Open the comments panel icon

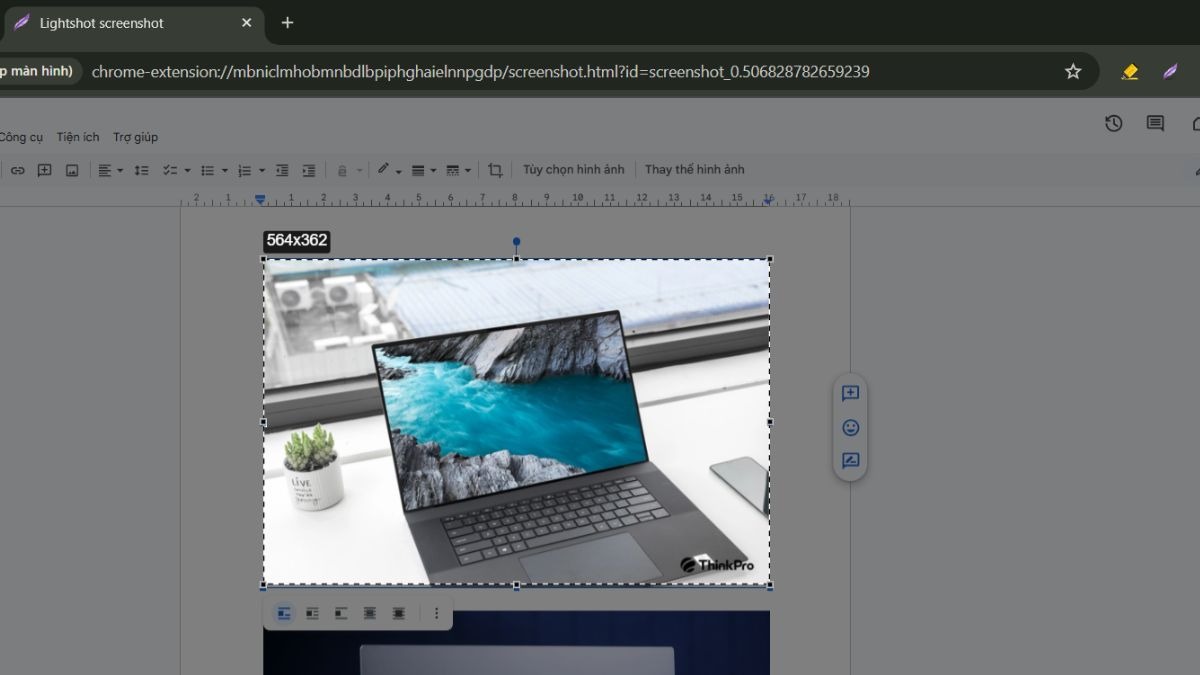coord(1155,123)
